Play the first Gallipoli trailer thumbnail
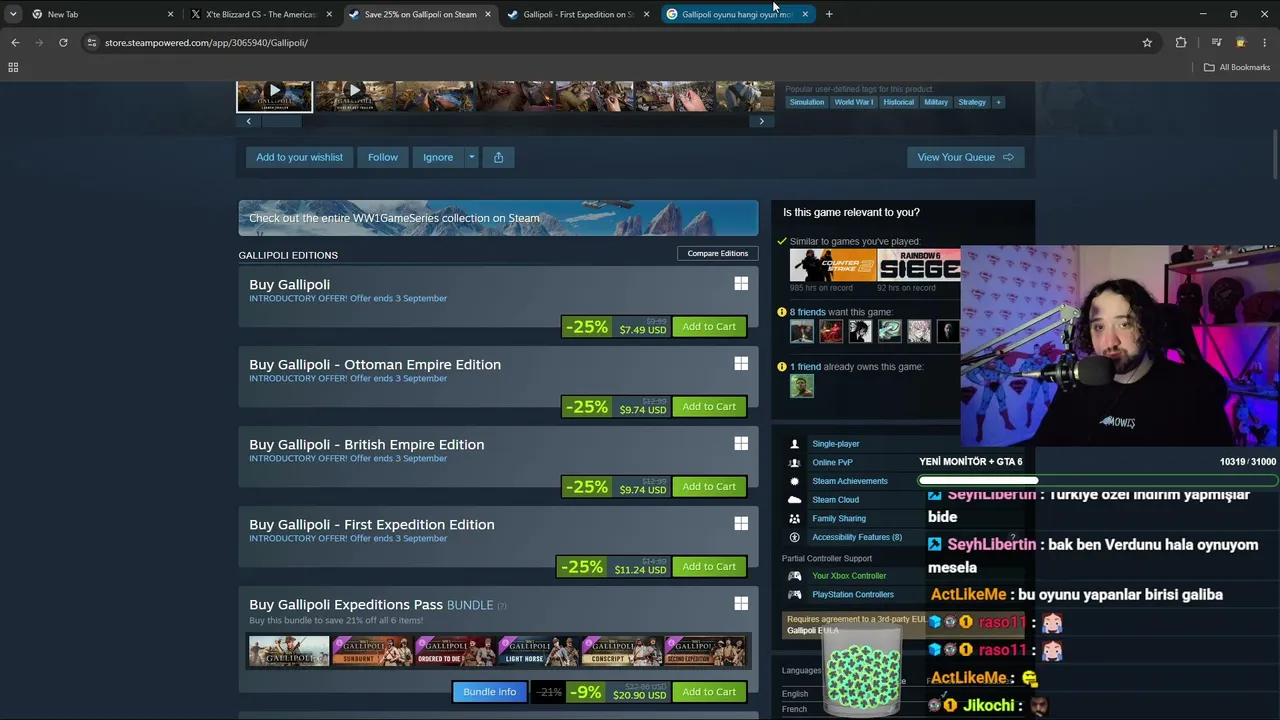 point(274,96)
